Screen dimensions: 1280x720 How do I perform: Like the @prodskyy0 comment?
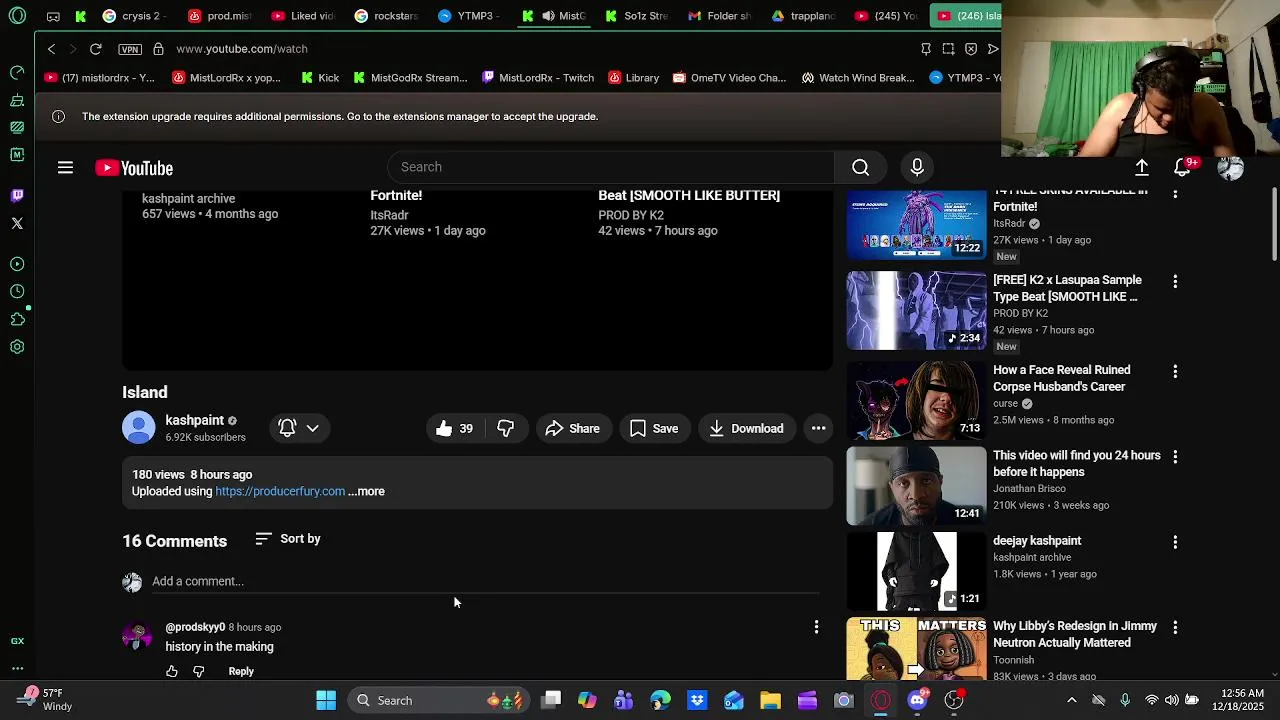[x=172, y=671]
